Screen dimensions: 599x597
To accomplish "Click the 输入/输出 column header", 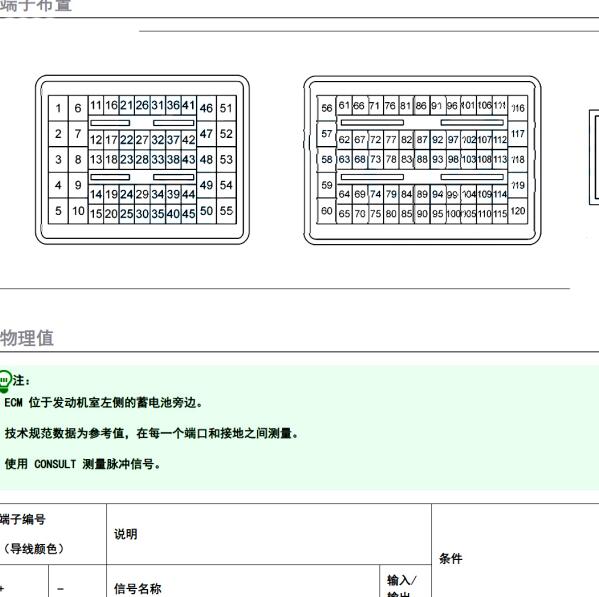I will point(401,587).
